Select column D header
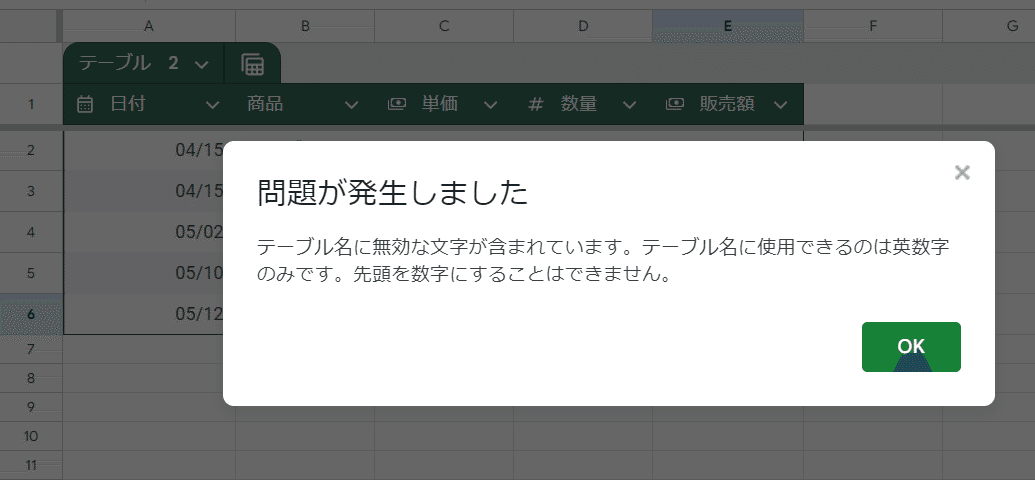Image resolution: width=1035 pixels, height=480 pixels. 583,26
